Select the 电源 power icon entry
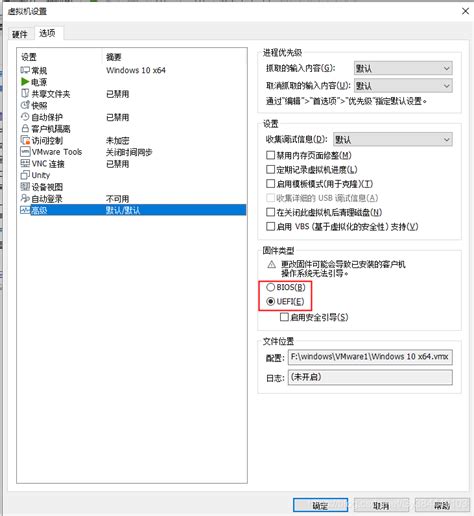This screenshot has width=474, height=516. point(25,81)
